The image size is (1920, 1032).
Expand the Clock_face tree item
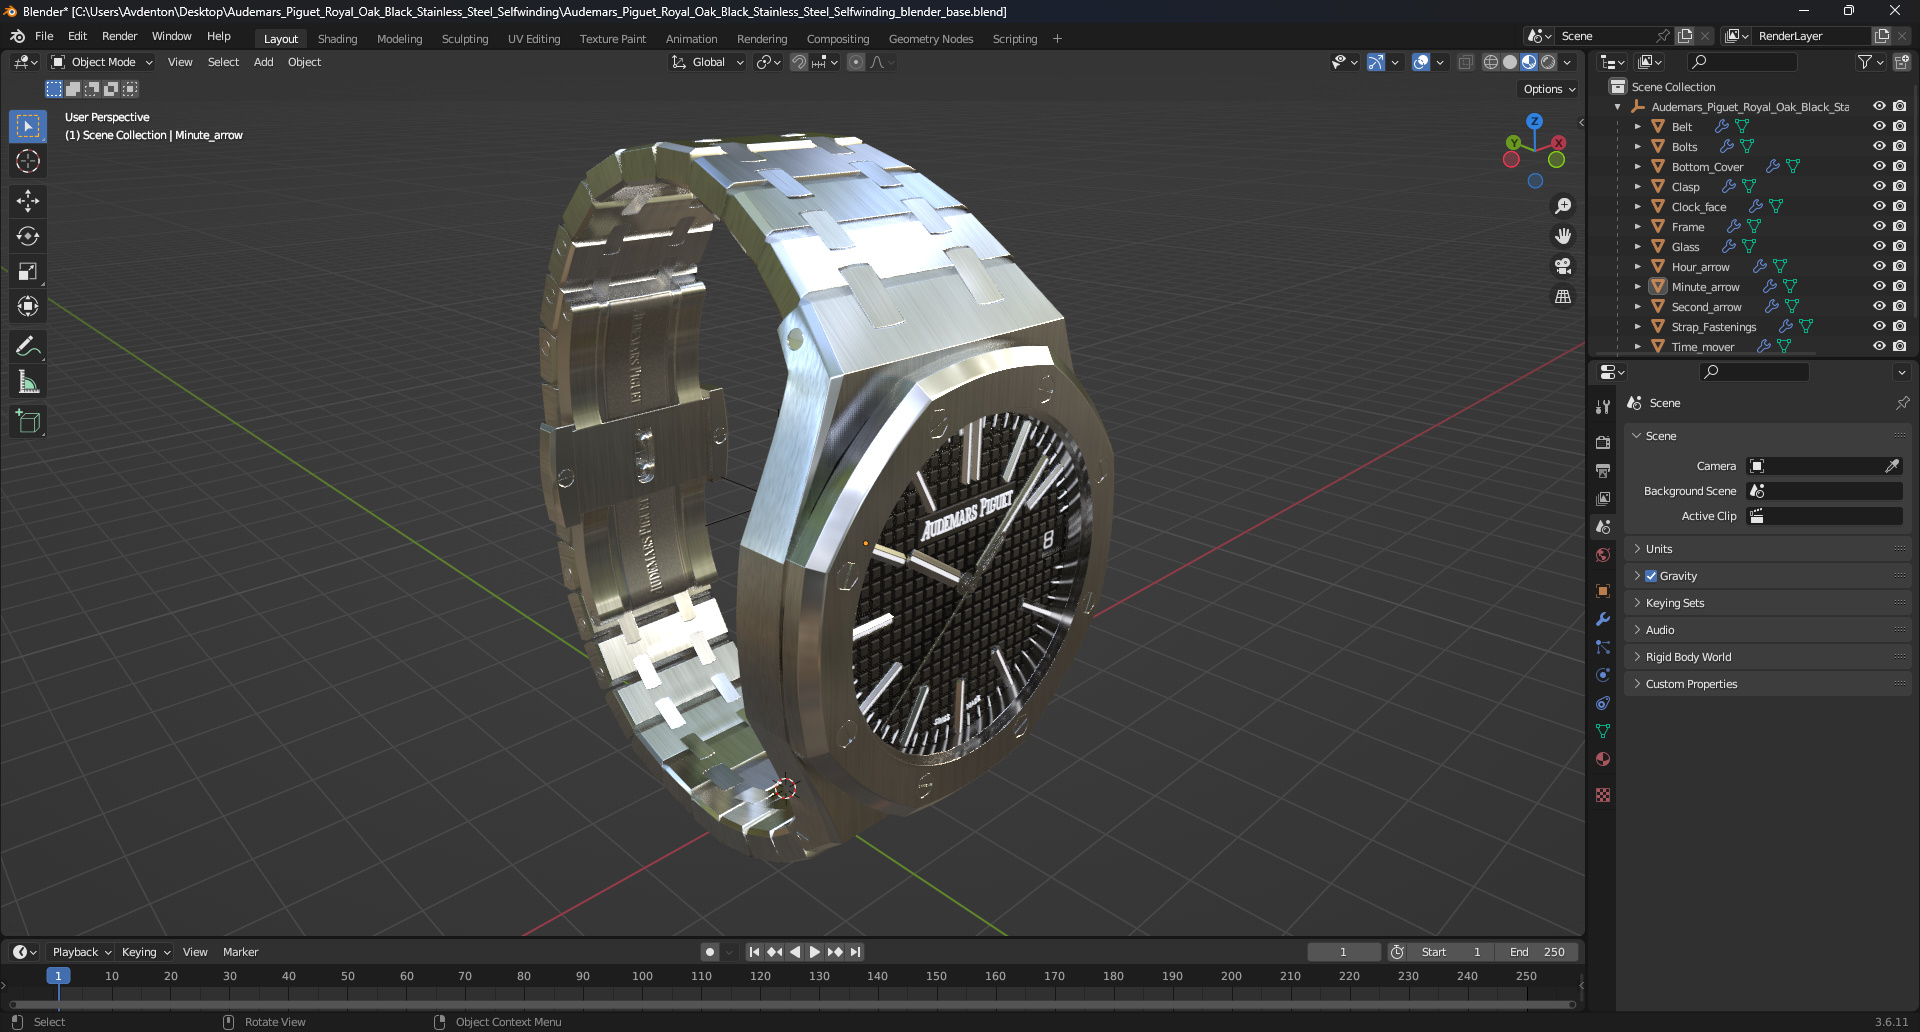(x=1637, y=207)
